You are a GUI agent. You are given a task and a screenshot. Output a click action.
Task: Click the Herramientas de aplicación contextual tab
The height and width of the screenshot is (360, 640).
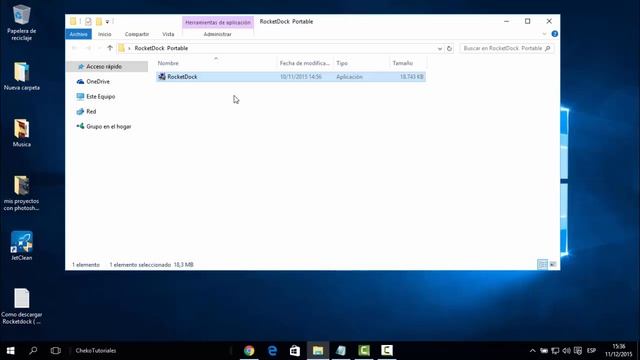click(218, 22)
